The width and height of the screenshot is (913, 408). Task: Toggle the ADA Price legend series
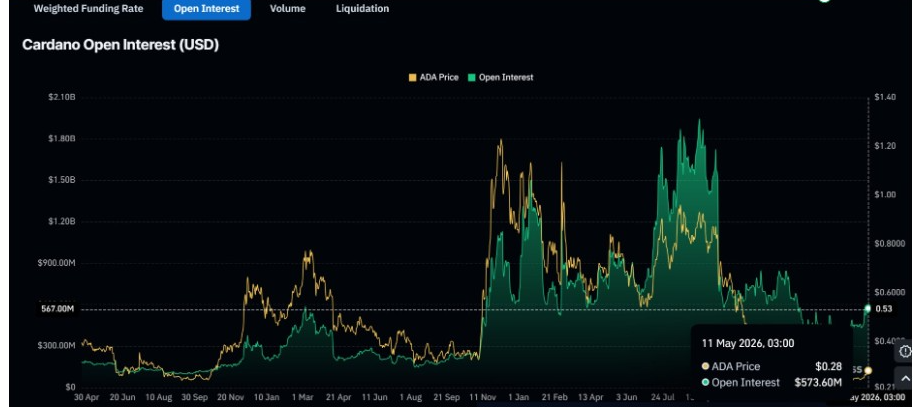434,77
